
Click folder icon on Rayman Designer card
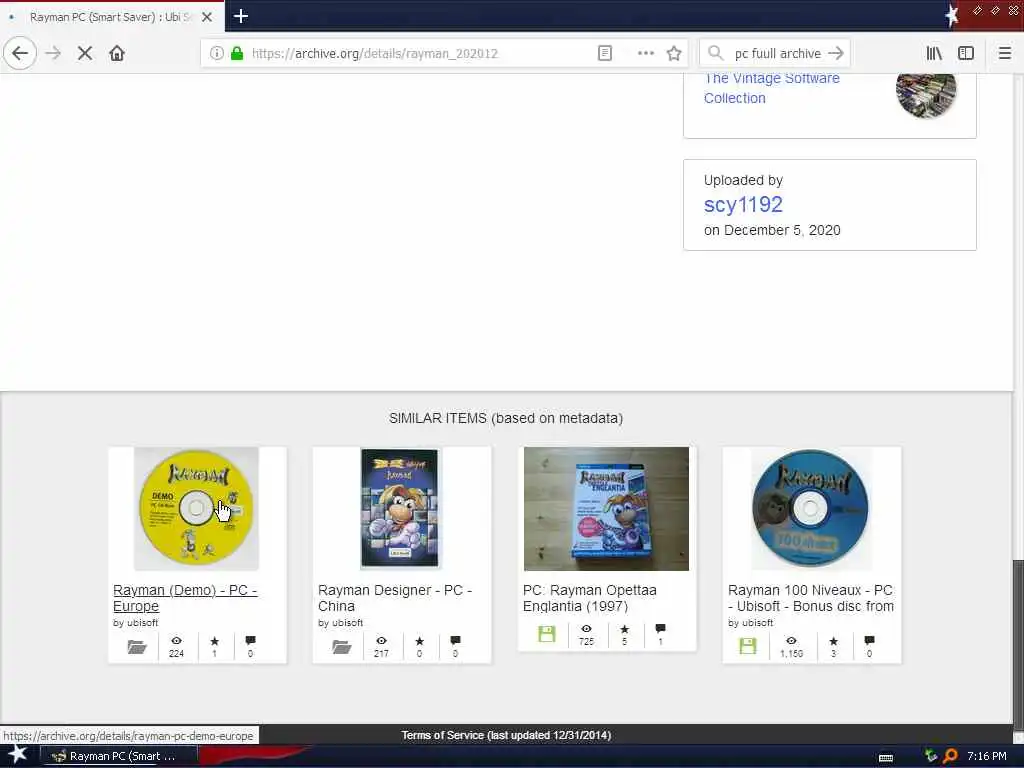pyautogui.click(x=342, y=647)
